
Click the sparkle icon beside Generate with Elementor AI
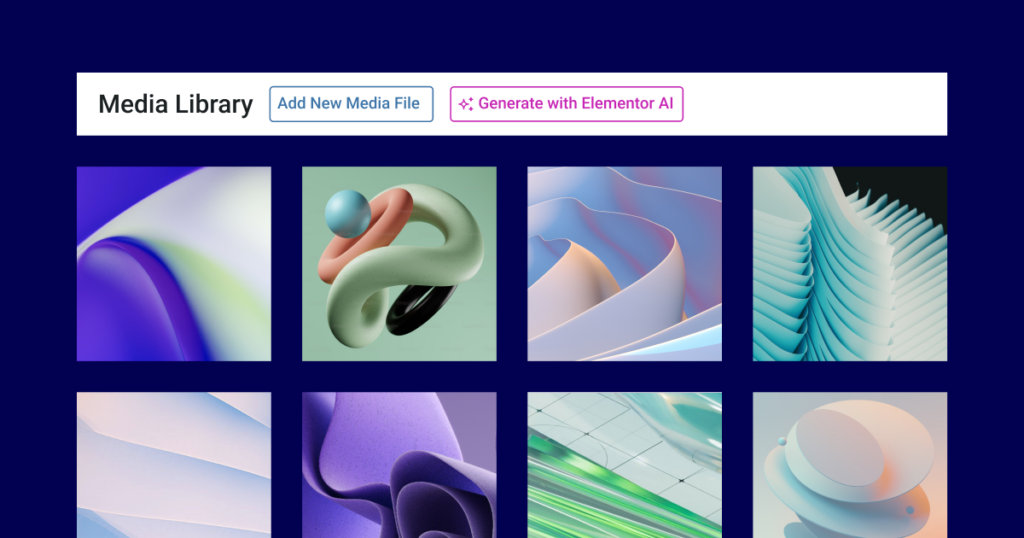466,104
